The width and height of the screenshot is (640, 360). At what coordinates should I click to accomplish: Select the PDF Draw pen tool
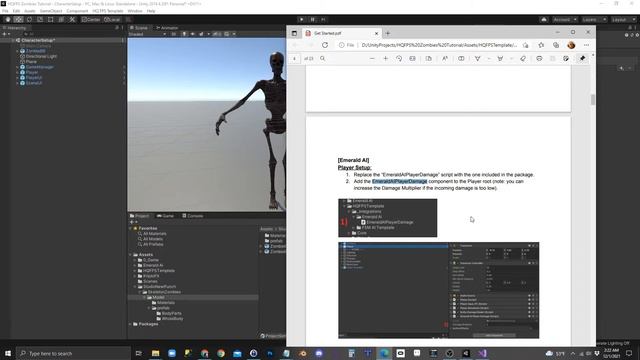[477, 58]
